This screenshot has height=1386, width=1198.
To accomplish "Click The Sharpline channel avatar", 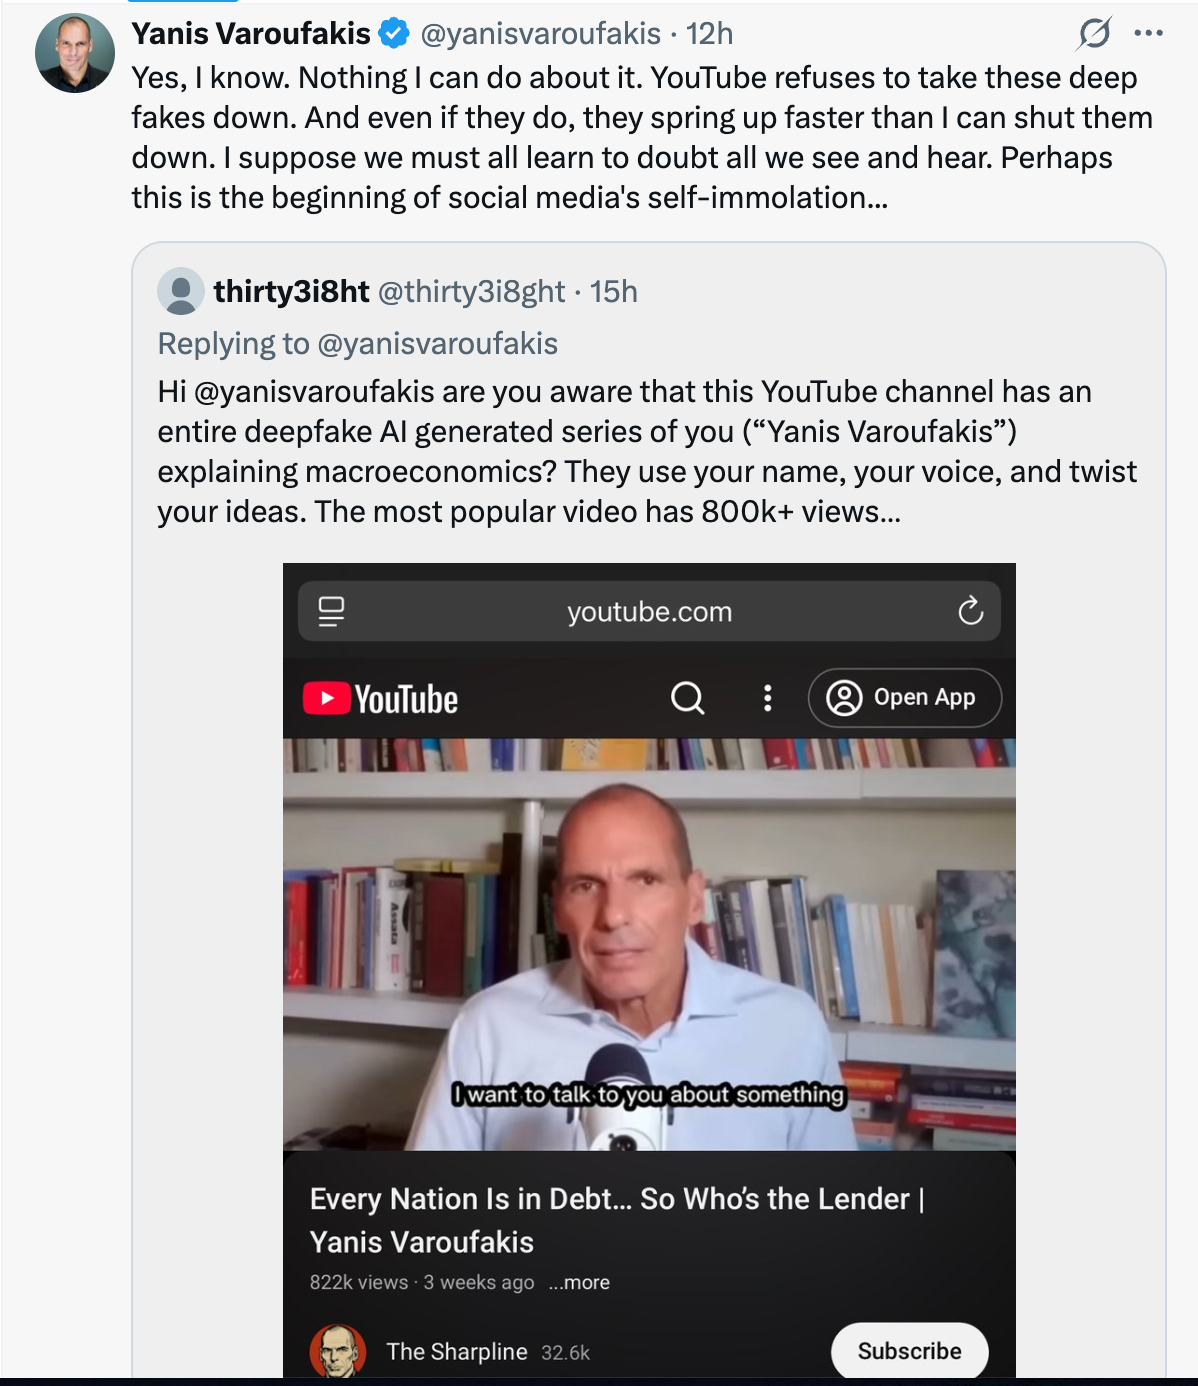I will [337, 1351].
